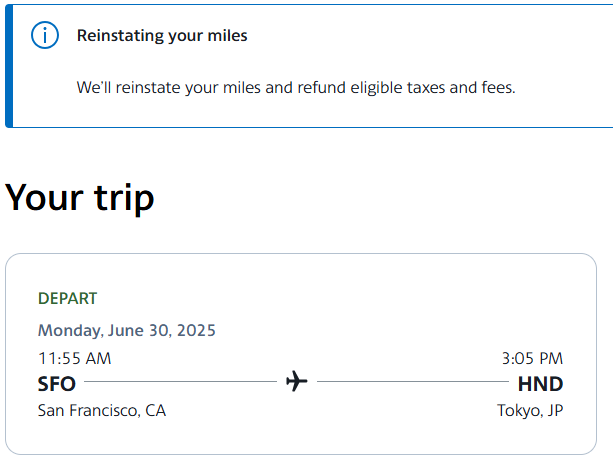Click the 11:55 AM departure time

point(74,358)
